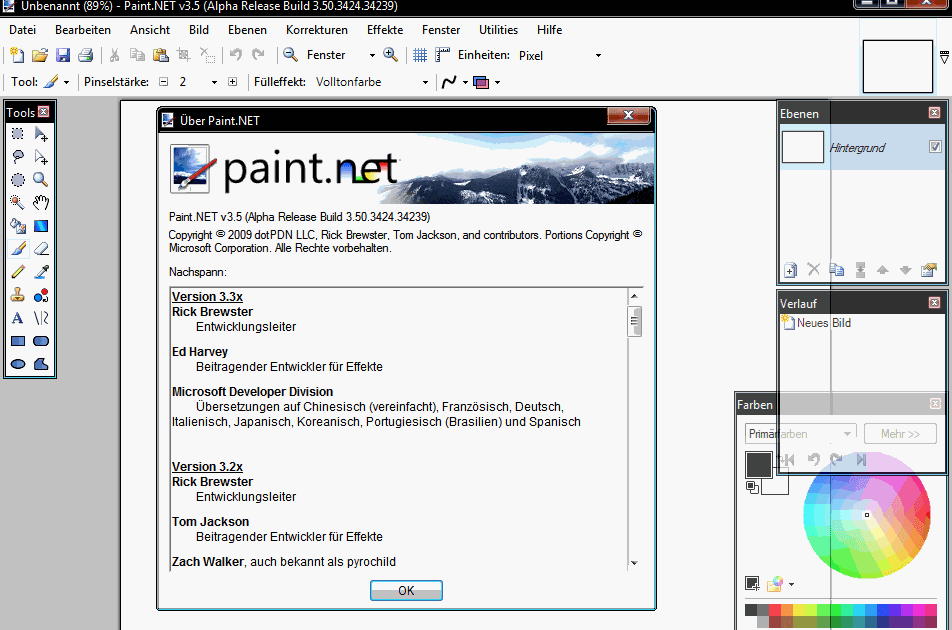The image size is (952, 630).
Task: Select Neues Bild history entry
Action: [x=817, y=323]
